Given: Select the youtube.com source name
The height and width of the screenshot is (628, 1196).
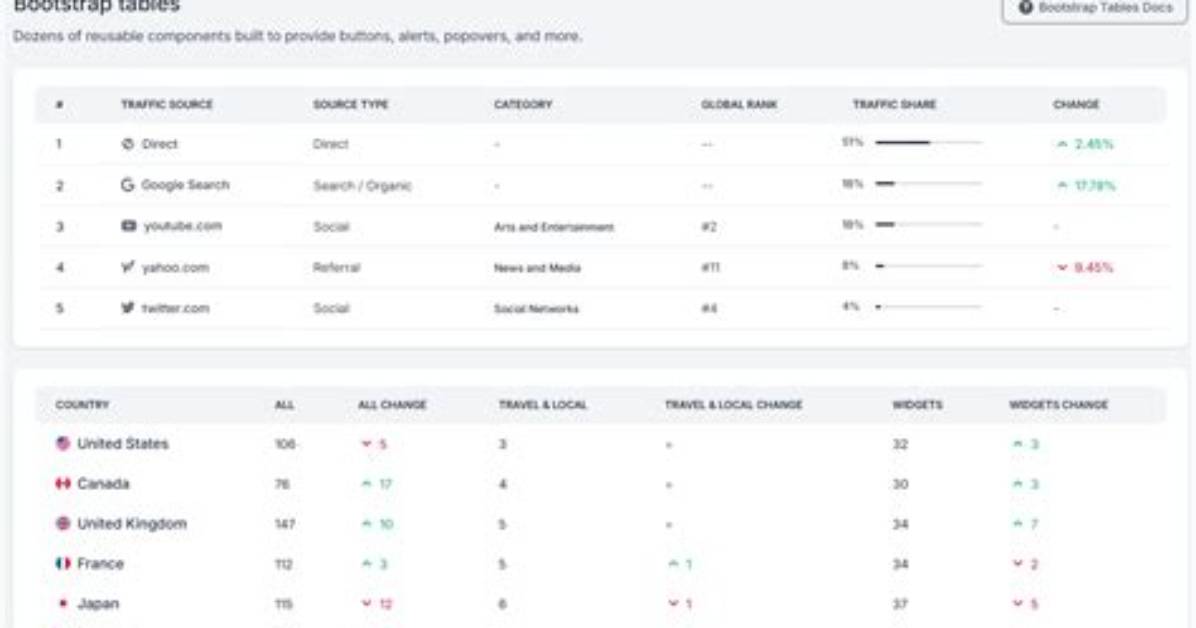Looking at the screenshot, I should pos(182,226).
